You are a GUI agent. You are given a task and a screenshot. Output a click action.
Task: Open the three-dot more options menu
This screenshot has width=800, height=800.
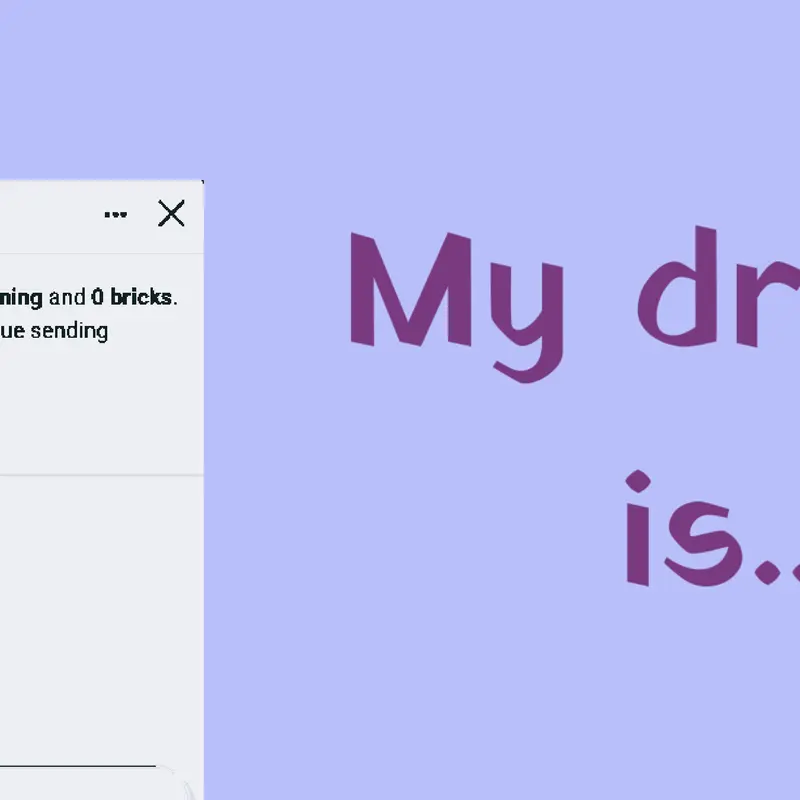115,214
